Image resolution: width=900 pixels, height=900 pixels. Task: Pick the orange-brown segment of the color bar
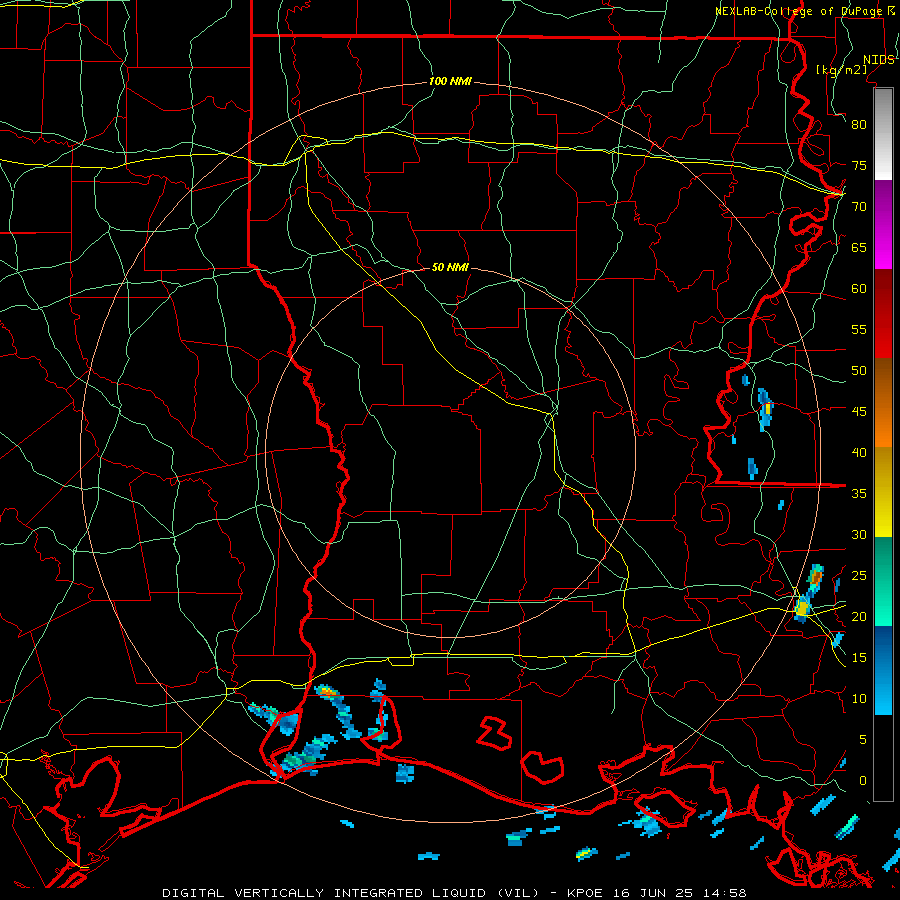pos(883,402)
